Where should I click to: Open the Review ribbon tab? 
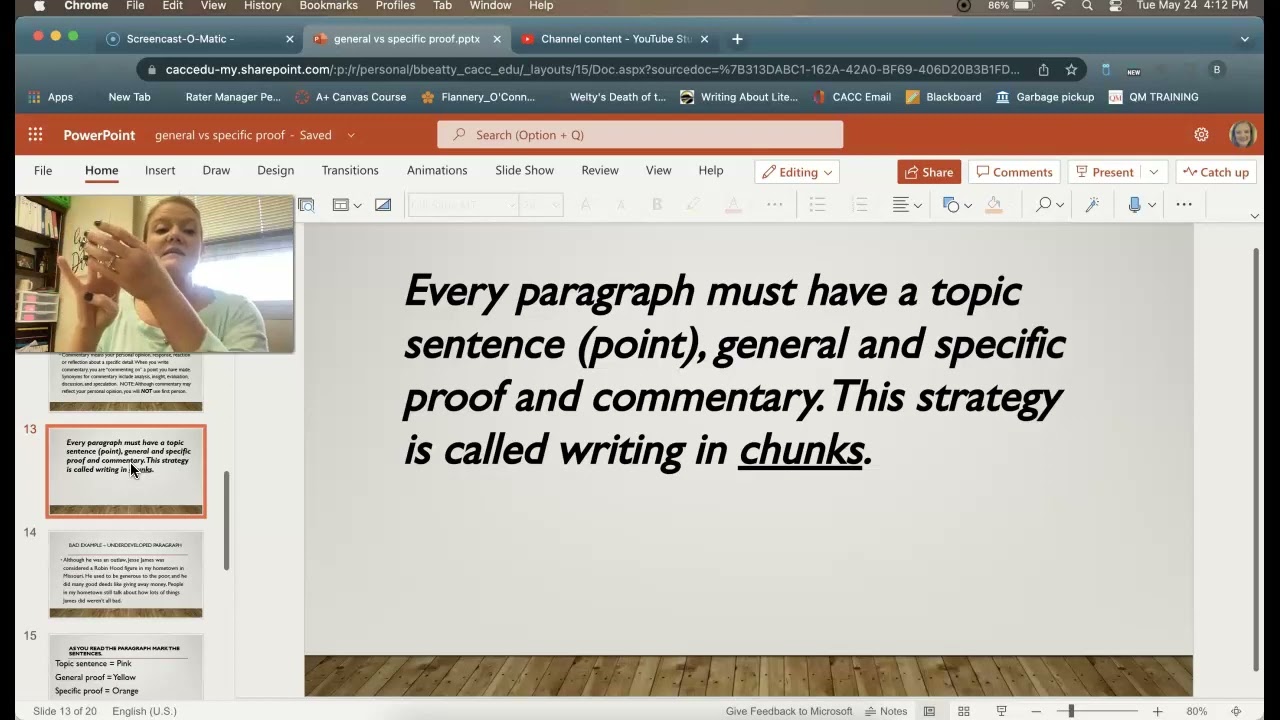[600, 170]
